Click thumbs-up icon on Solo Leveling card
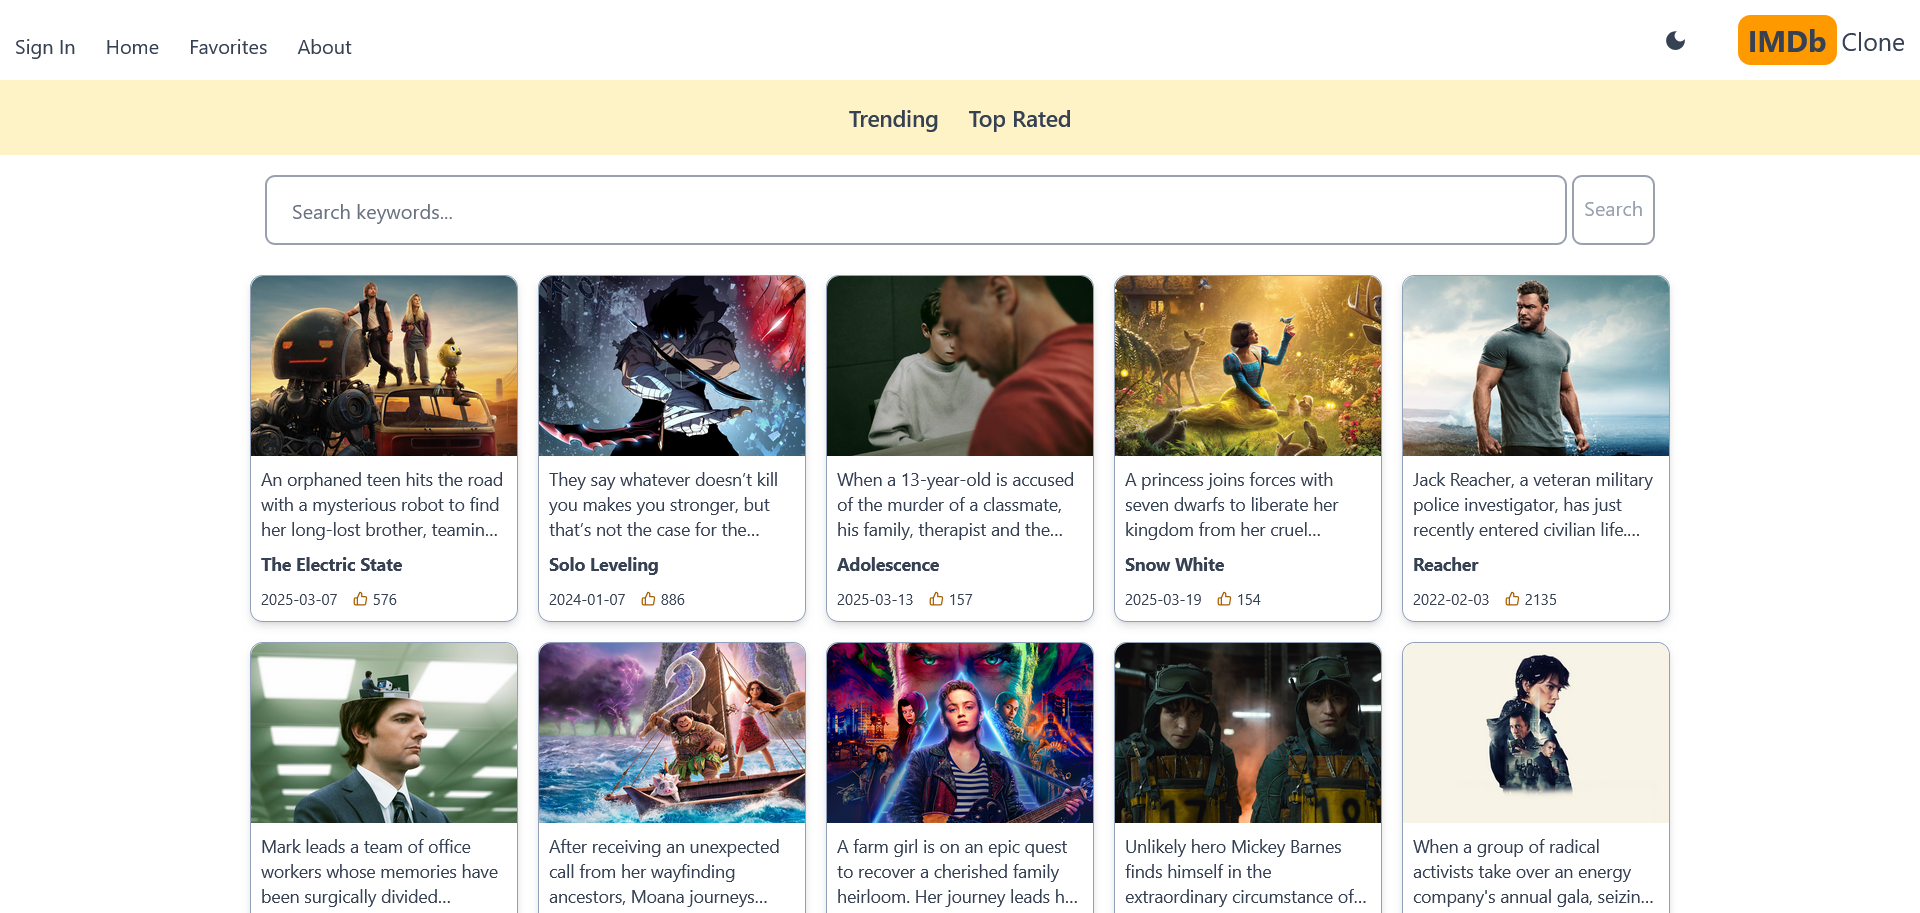 [648, 599]
